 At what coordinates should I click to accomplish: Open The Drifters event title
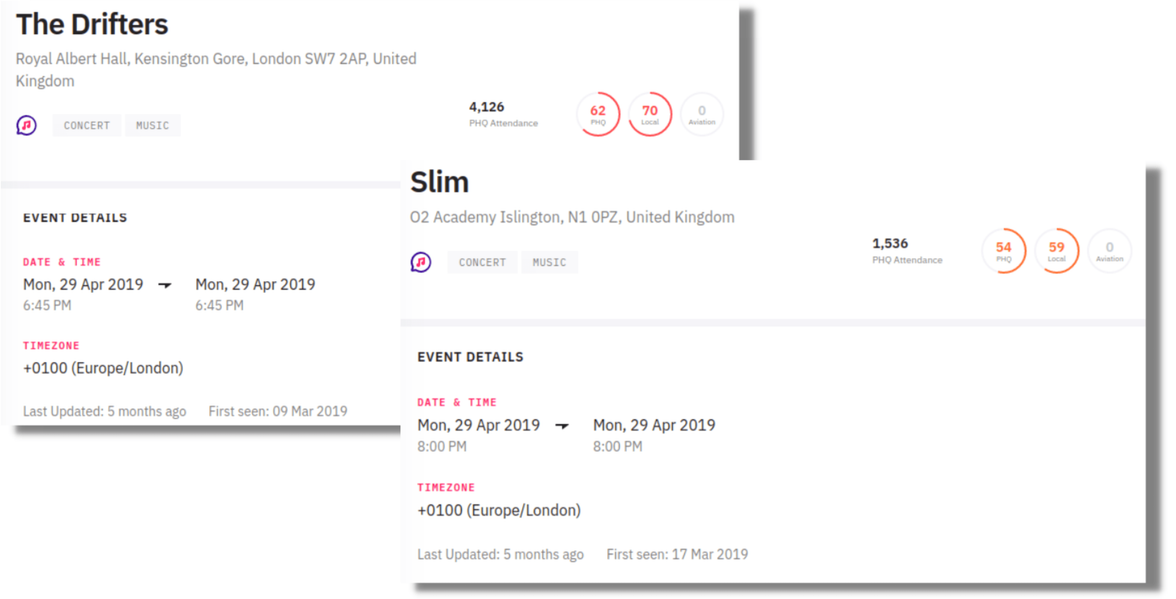pos(92,24)
